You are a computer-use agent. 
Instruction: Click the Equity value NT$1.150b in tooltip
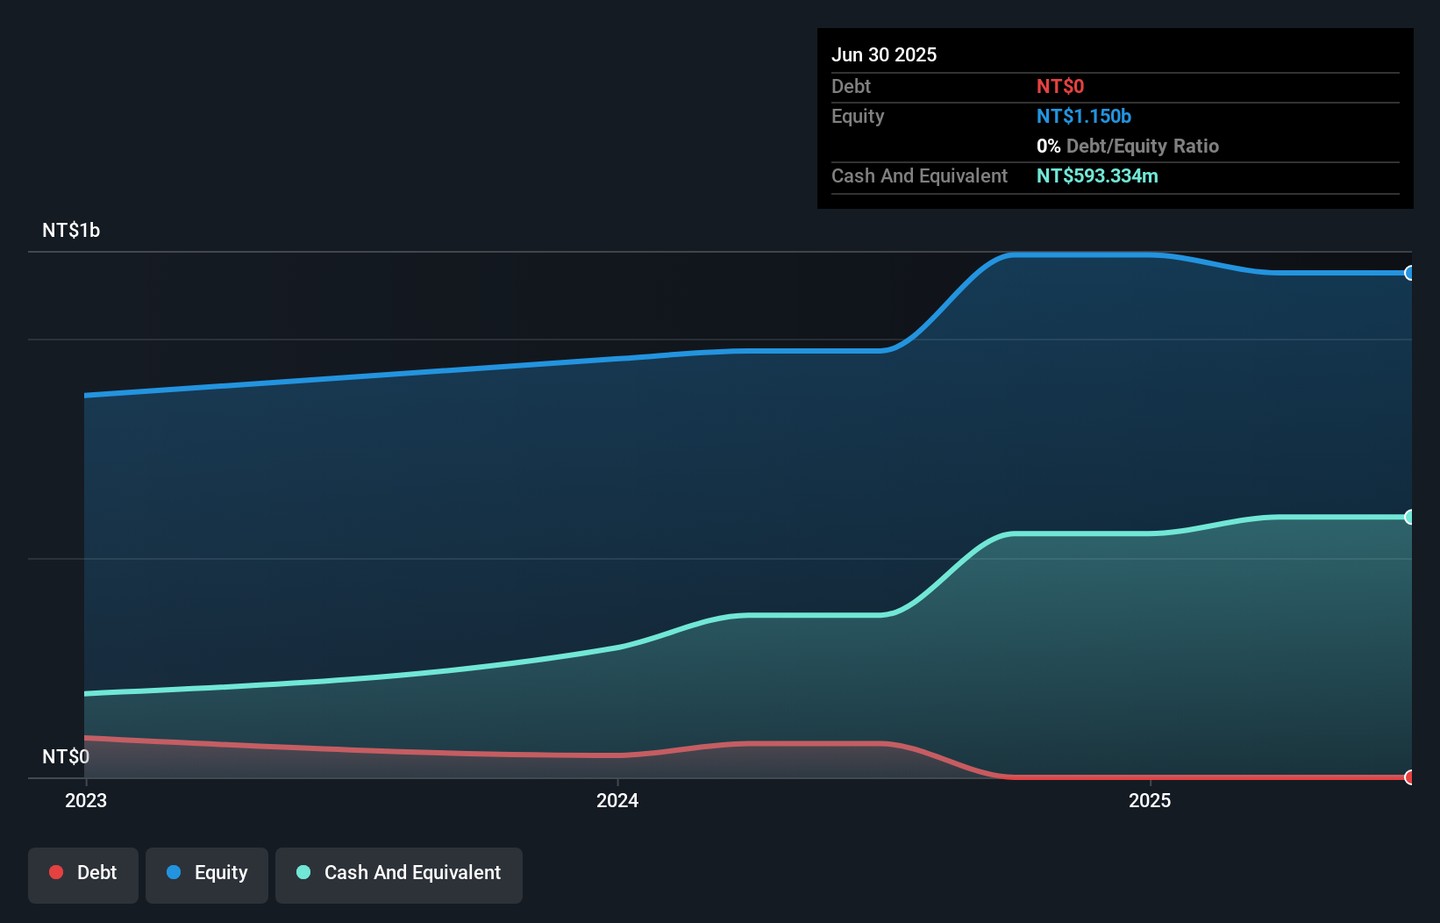pyautogui.click(x=1084, y=117)
